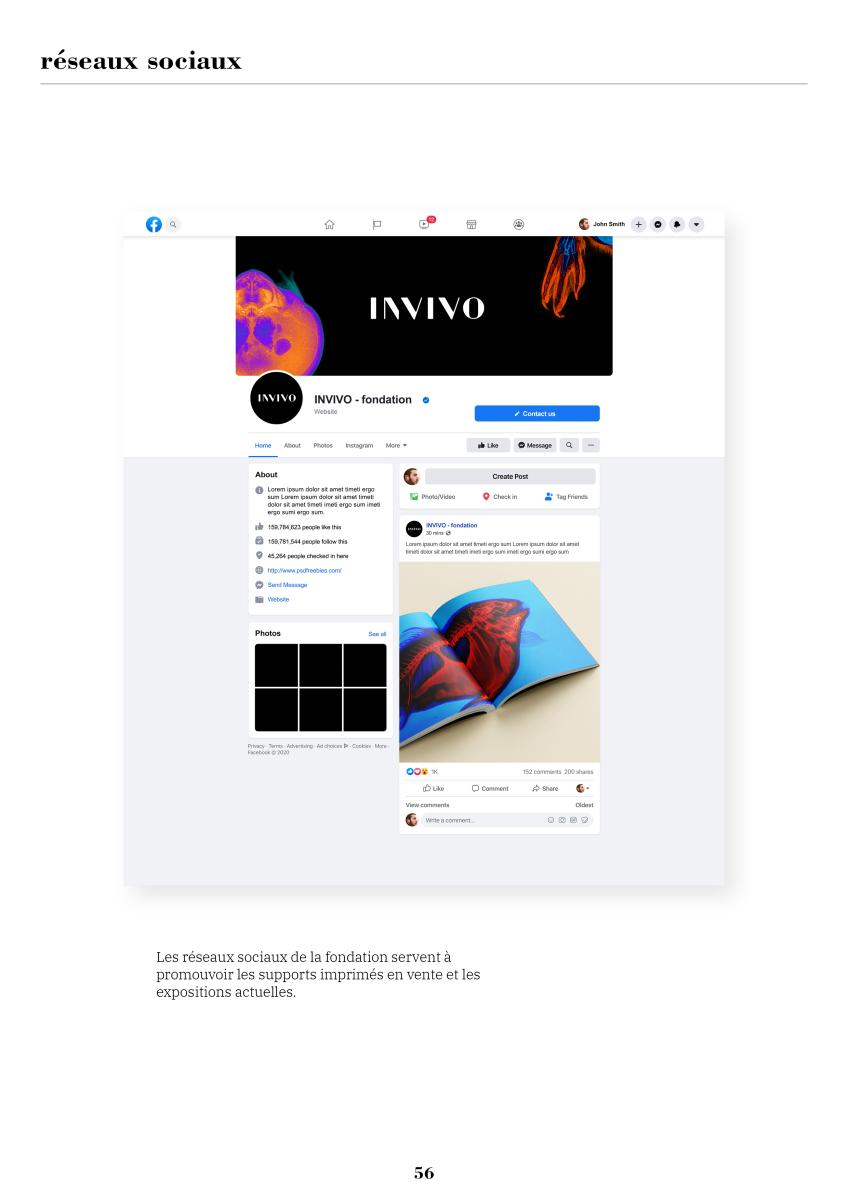Click the plus create icon

(x=639, y=224)
